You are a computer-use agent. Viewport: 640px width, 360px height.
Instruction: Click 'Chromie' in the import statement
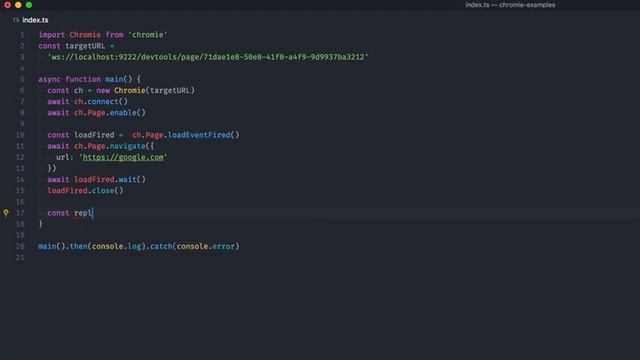tap(85, 35)
